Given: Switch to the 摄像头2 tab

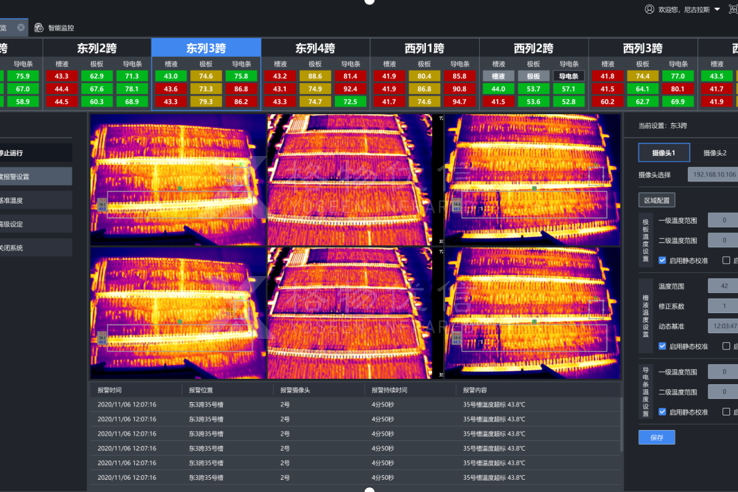Looking at the screenshot, I should coord(714,153).
